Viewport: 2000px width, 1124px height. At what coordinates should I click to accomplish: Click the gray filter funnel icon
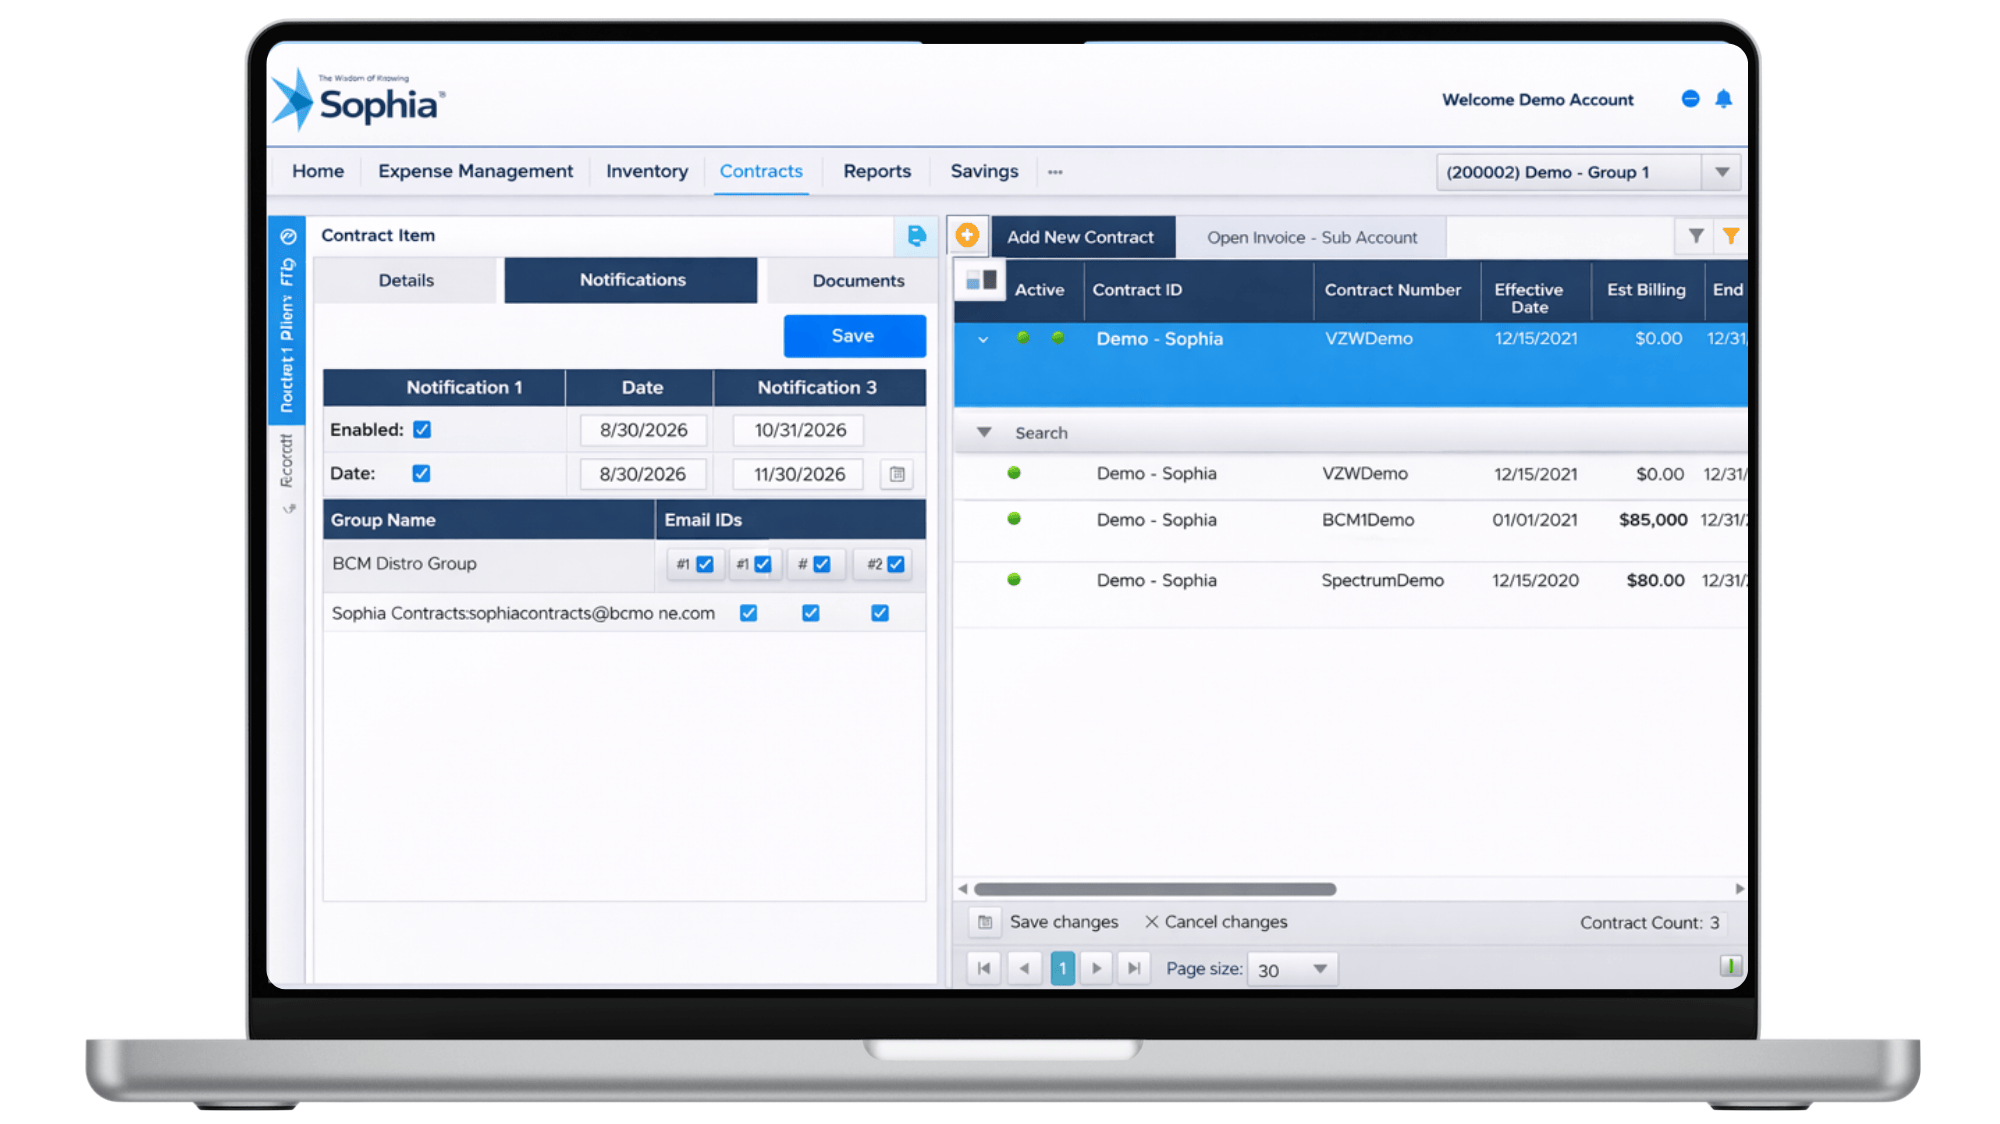pyautogui.click(x=1696, y=236)
